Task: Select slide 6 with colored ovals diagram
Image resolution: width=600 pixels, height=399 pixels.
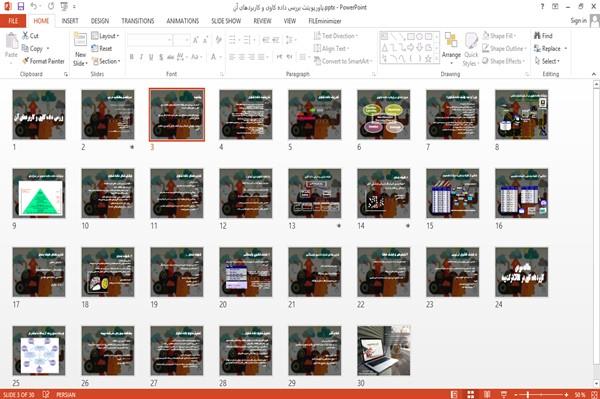Action: point(383,114)
